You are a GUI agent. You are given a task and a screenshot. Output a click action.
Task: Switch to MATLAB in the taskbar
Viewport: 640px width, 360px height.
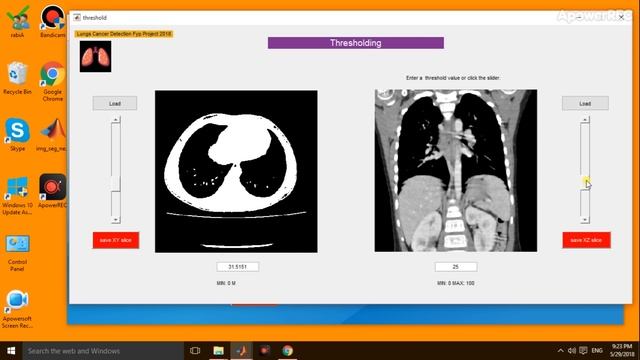pyautogui.click(x=241, y=351)
